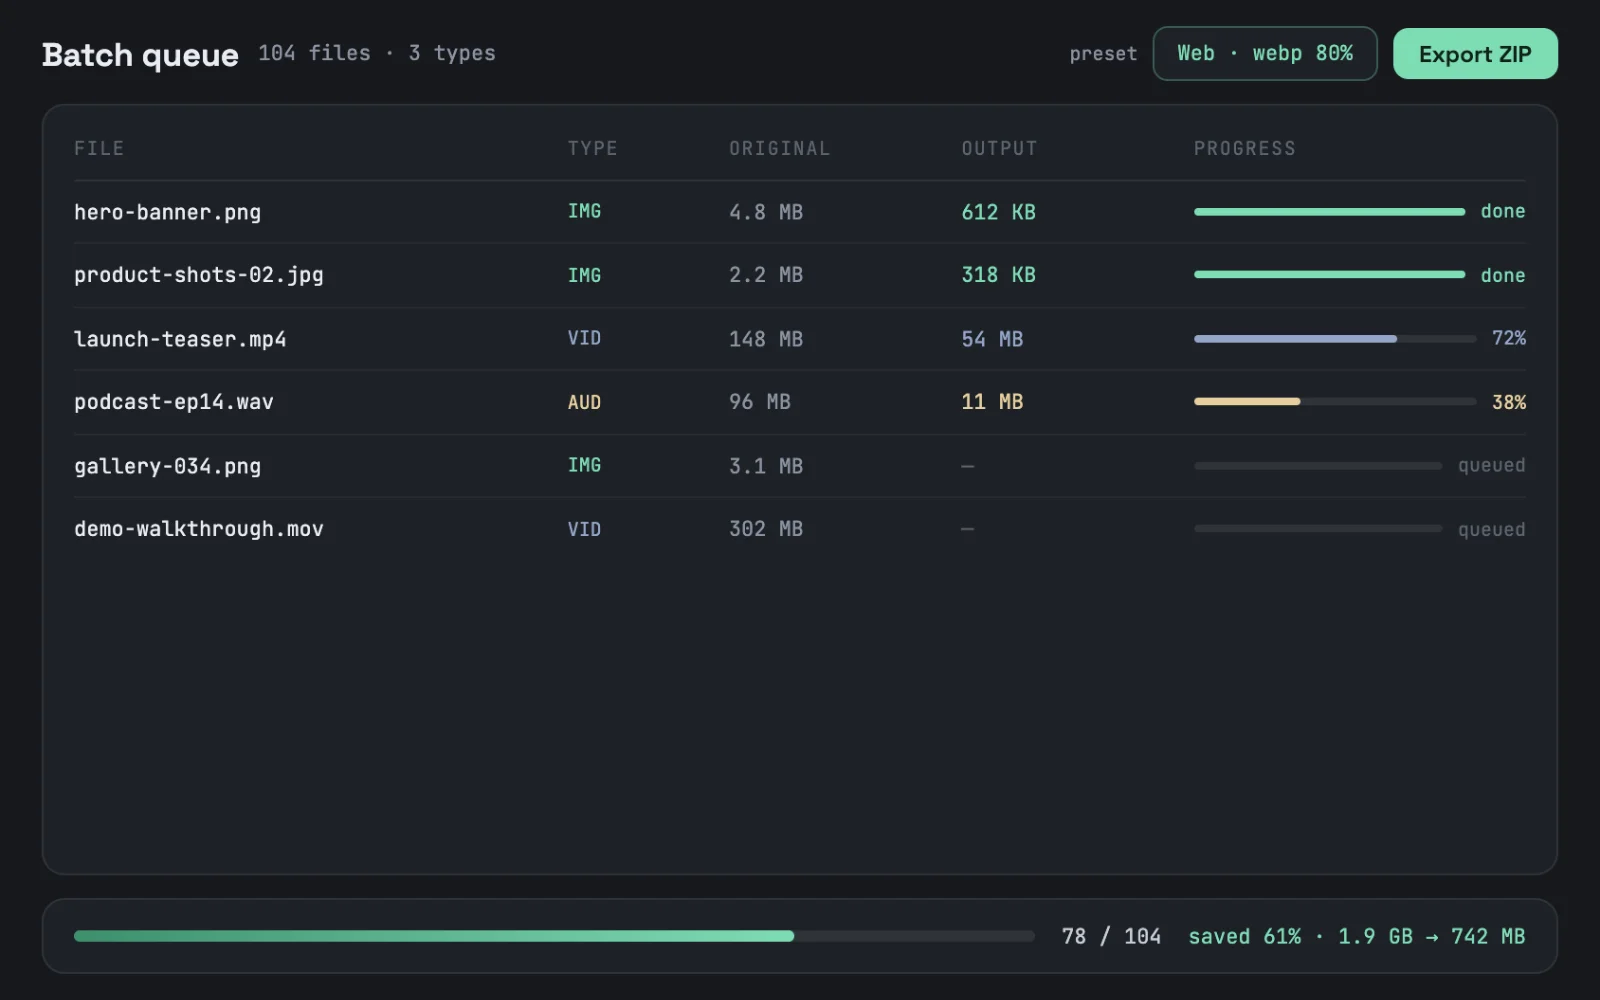Click the 78 / 104 file counter
Screen dimensions: 1600x1000
1111,937
